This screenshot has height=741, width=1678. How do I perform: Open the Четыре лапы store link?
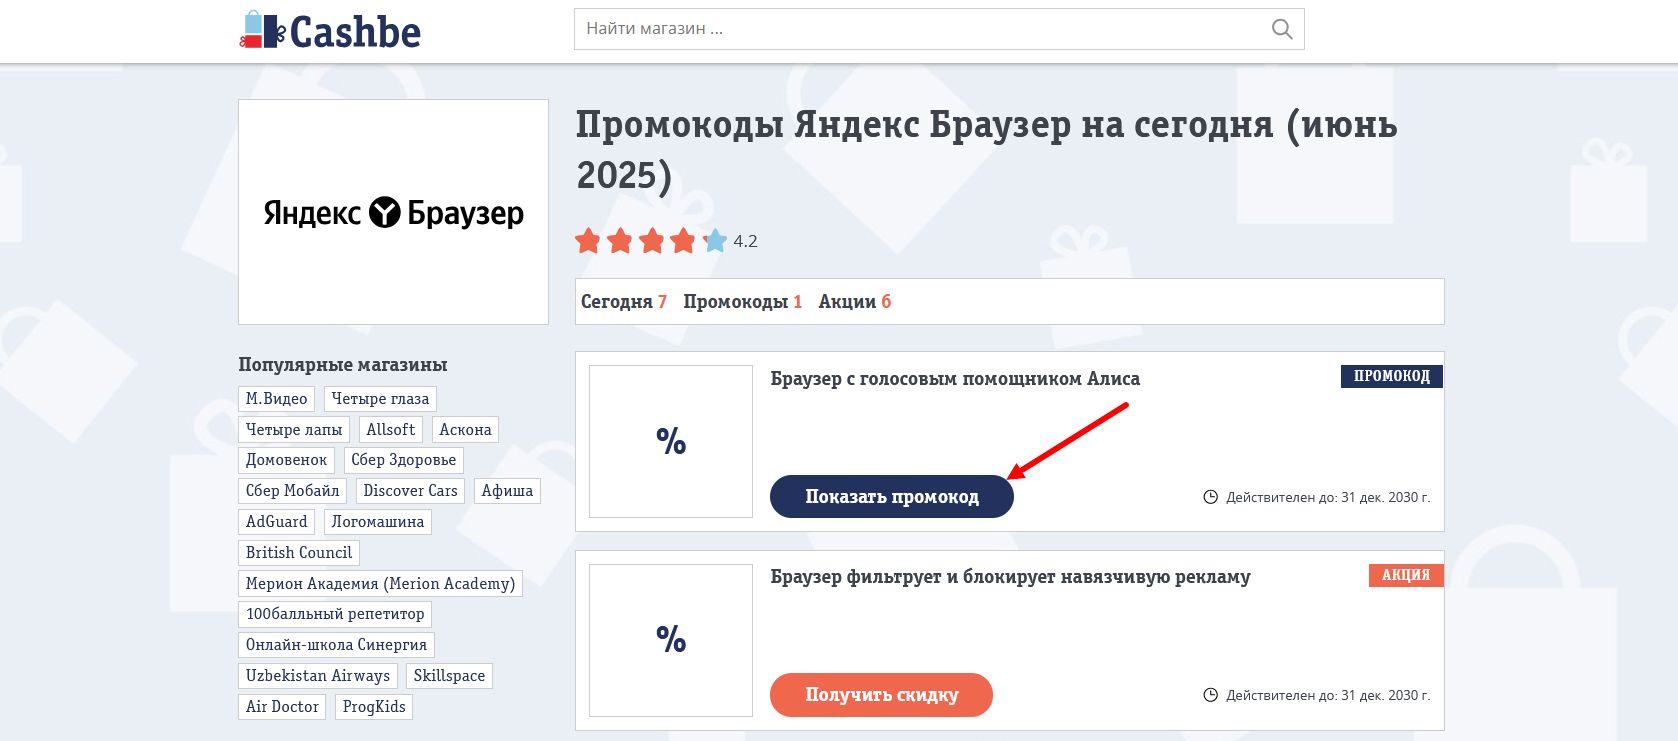(x=294, y=430)
